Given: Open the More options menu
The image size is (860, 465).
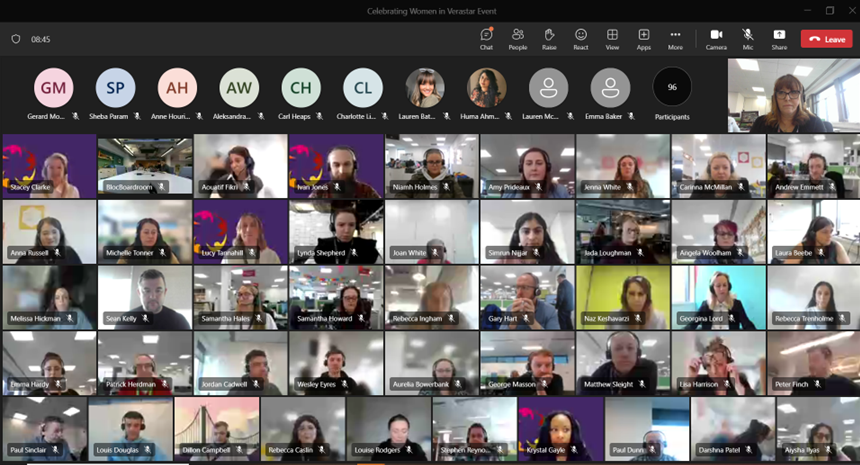Looking at the screenshot, I should (x=675, y=39).
